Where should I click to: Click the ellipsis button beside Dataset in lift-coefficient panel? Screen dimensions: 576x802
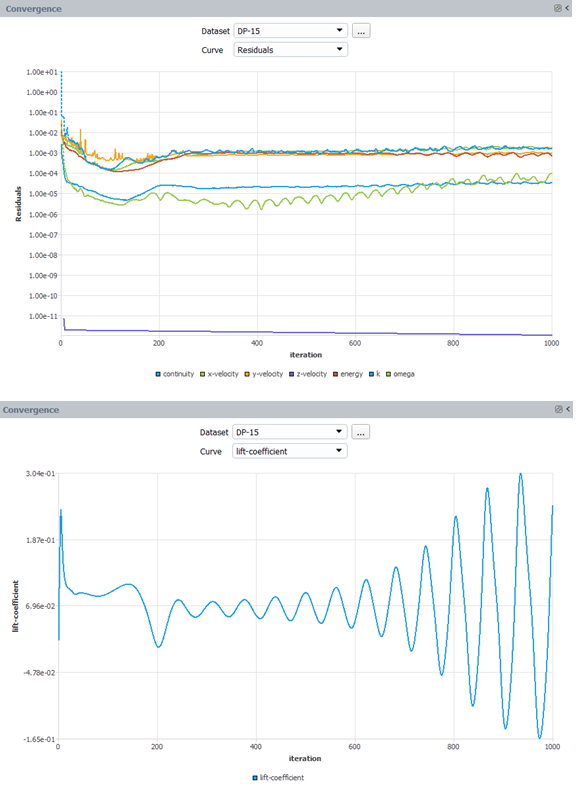(361, 432)
